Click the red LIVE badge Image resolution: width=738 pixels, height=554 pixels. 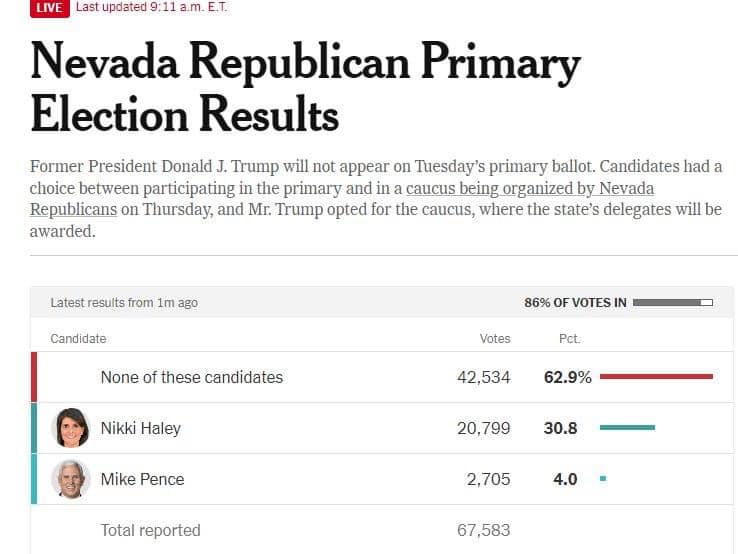(49, 8)
